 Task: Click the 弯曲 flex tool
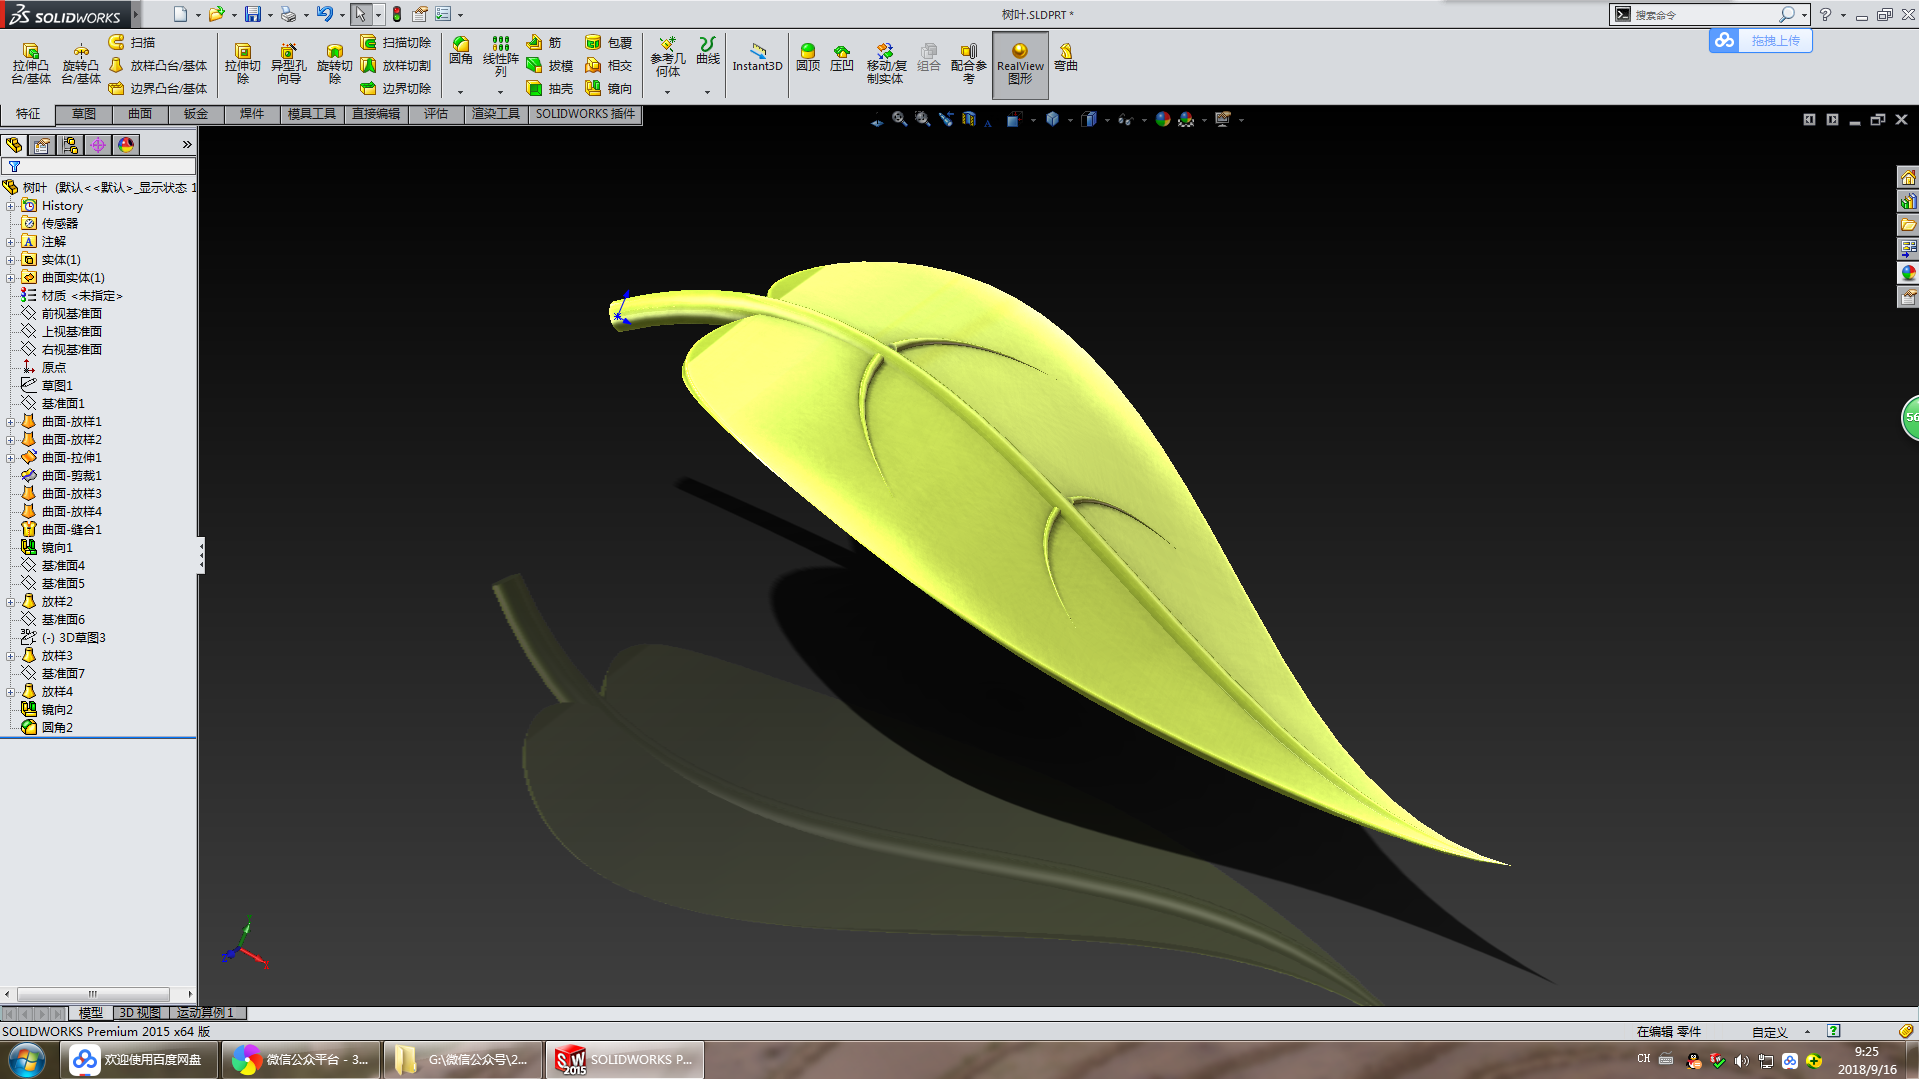click(1066, 57)
